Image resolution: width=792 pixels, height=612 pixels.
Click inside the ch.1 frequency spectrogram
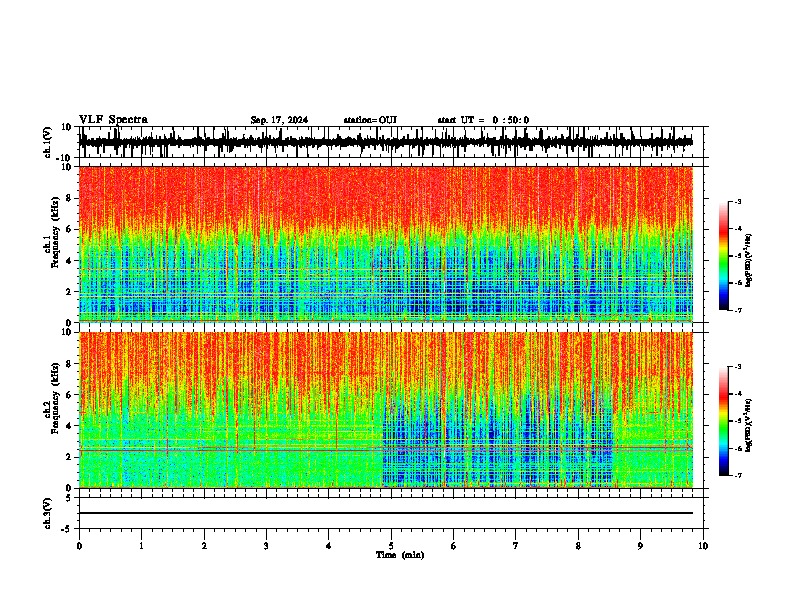click(386, 244)
